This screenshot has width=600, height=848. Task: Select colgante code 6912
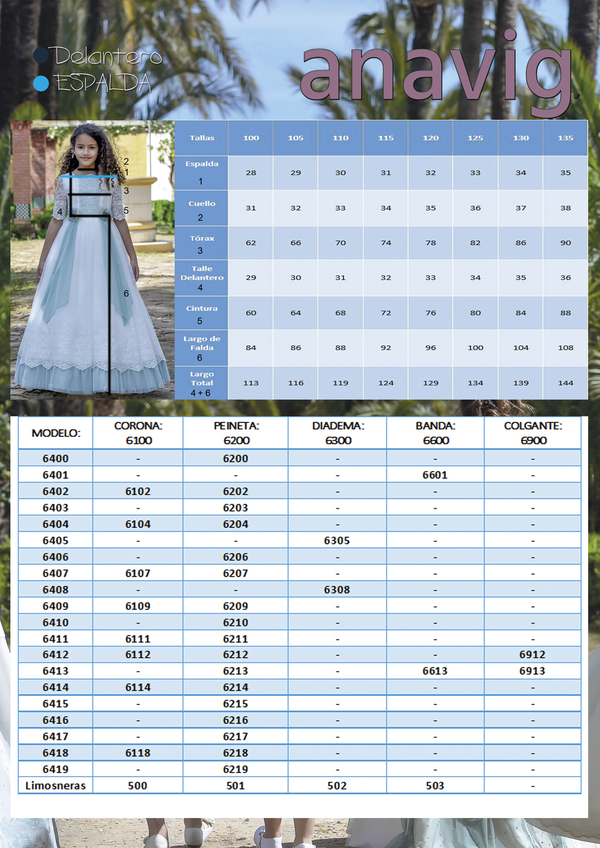click(x=532, y=654)
